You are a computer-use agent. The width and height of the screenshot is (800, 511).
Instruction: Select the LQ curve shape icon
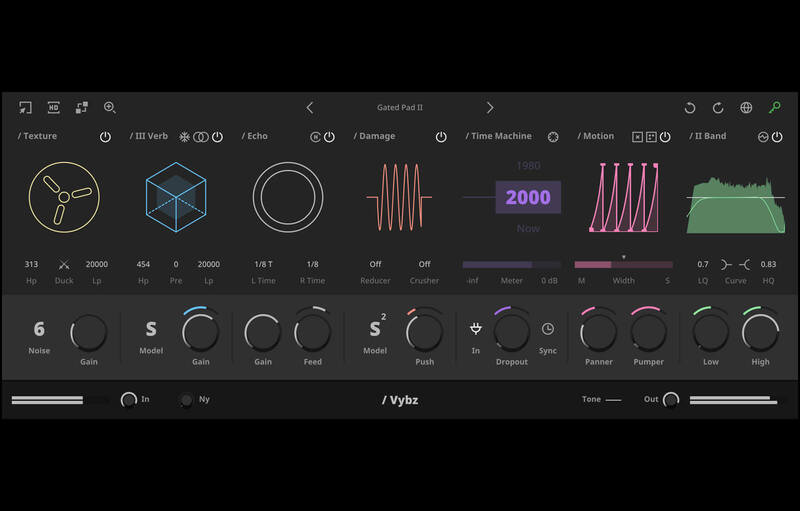(x=726, y=265)
